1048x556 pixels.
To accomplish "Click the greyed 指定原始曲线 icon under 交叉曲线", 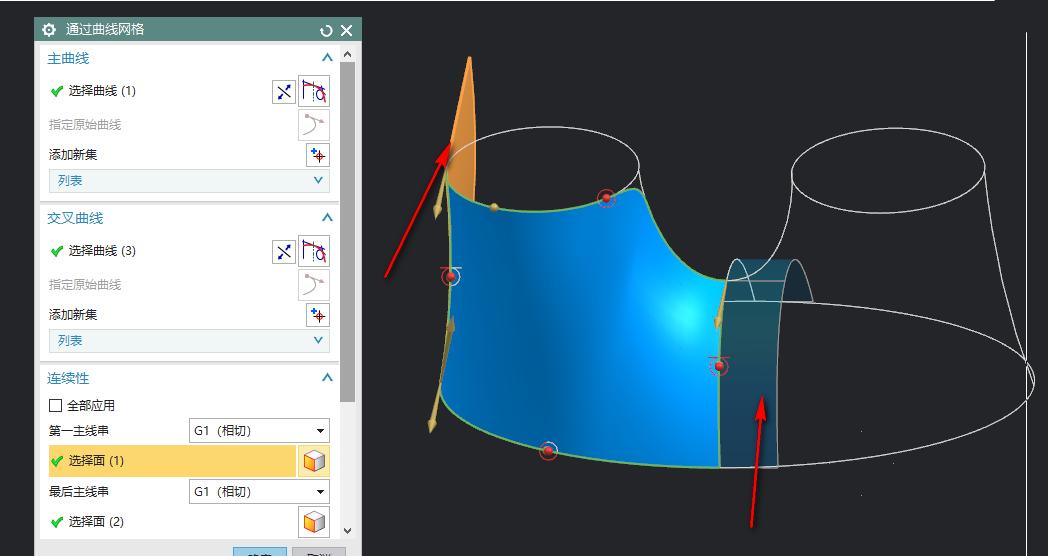I will point(314,285).
